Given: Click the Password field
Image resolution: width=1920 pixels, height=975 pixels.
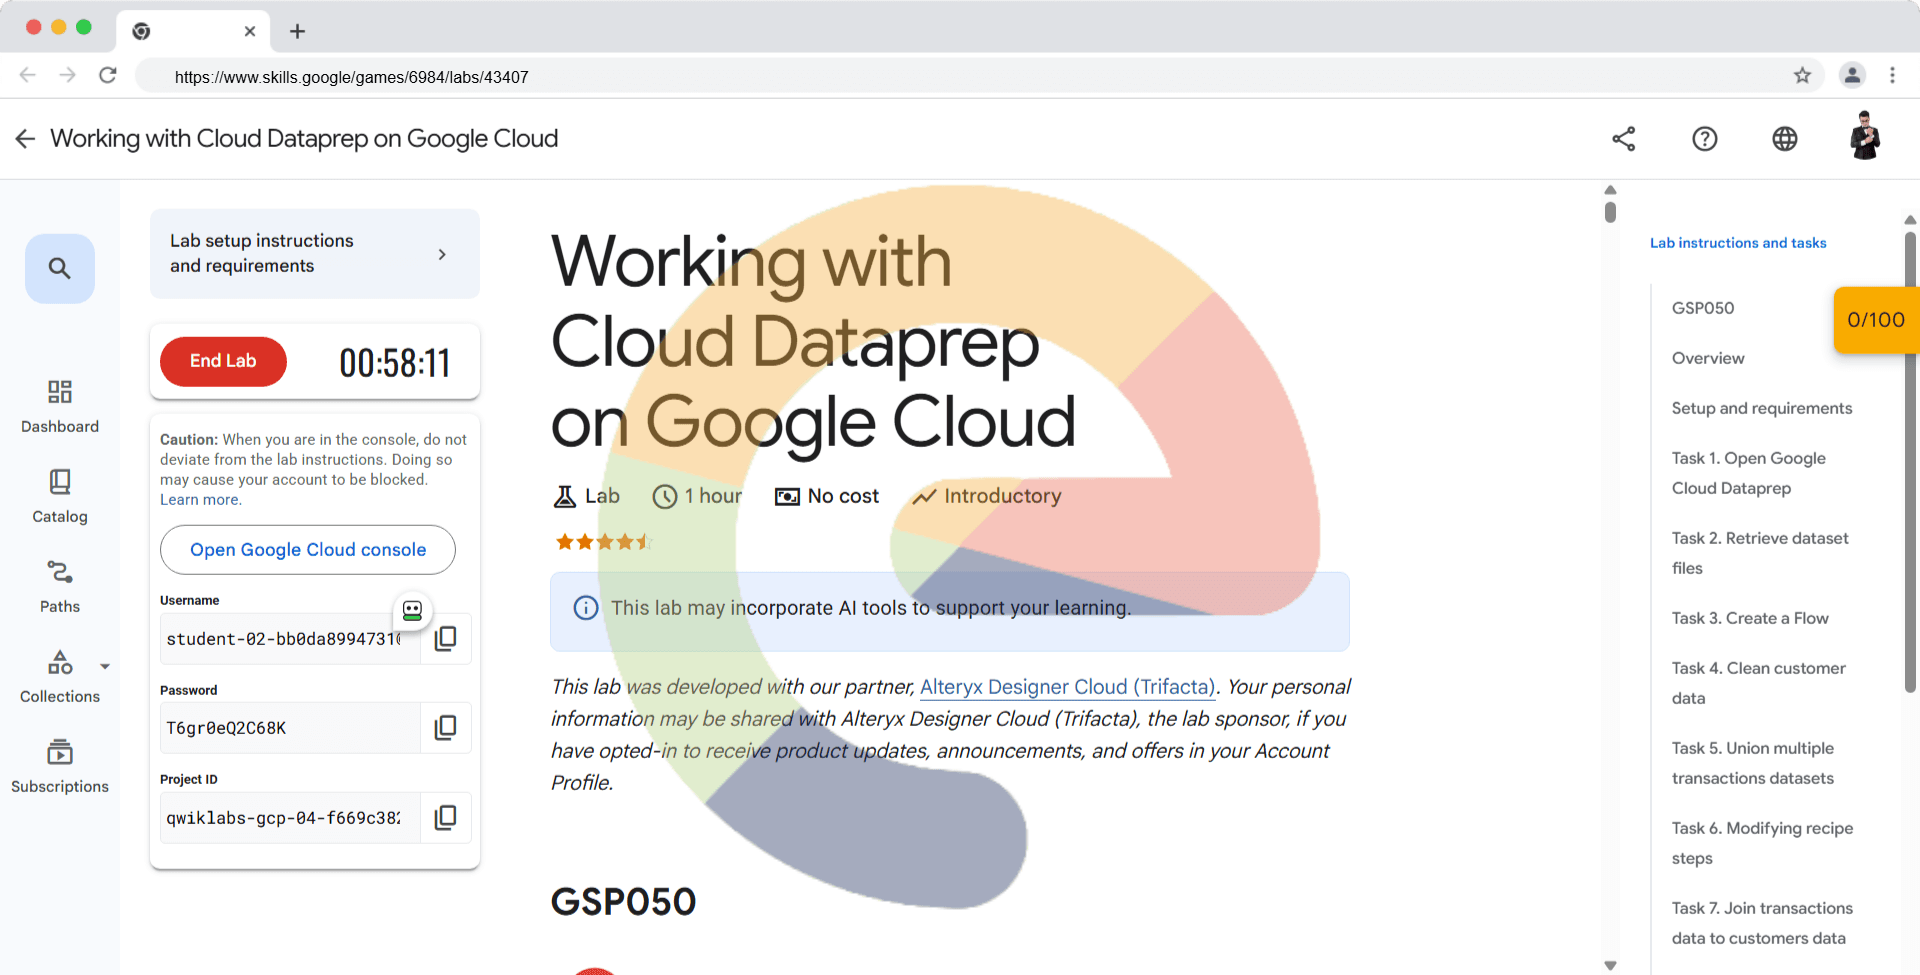Looking at the screenshot, I should tap(290, 727).
